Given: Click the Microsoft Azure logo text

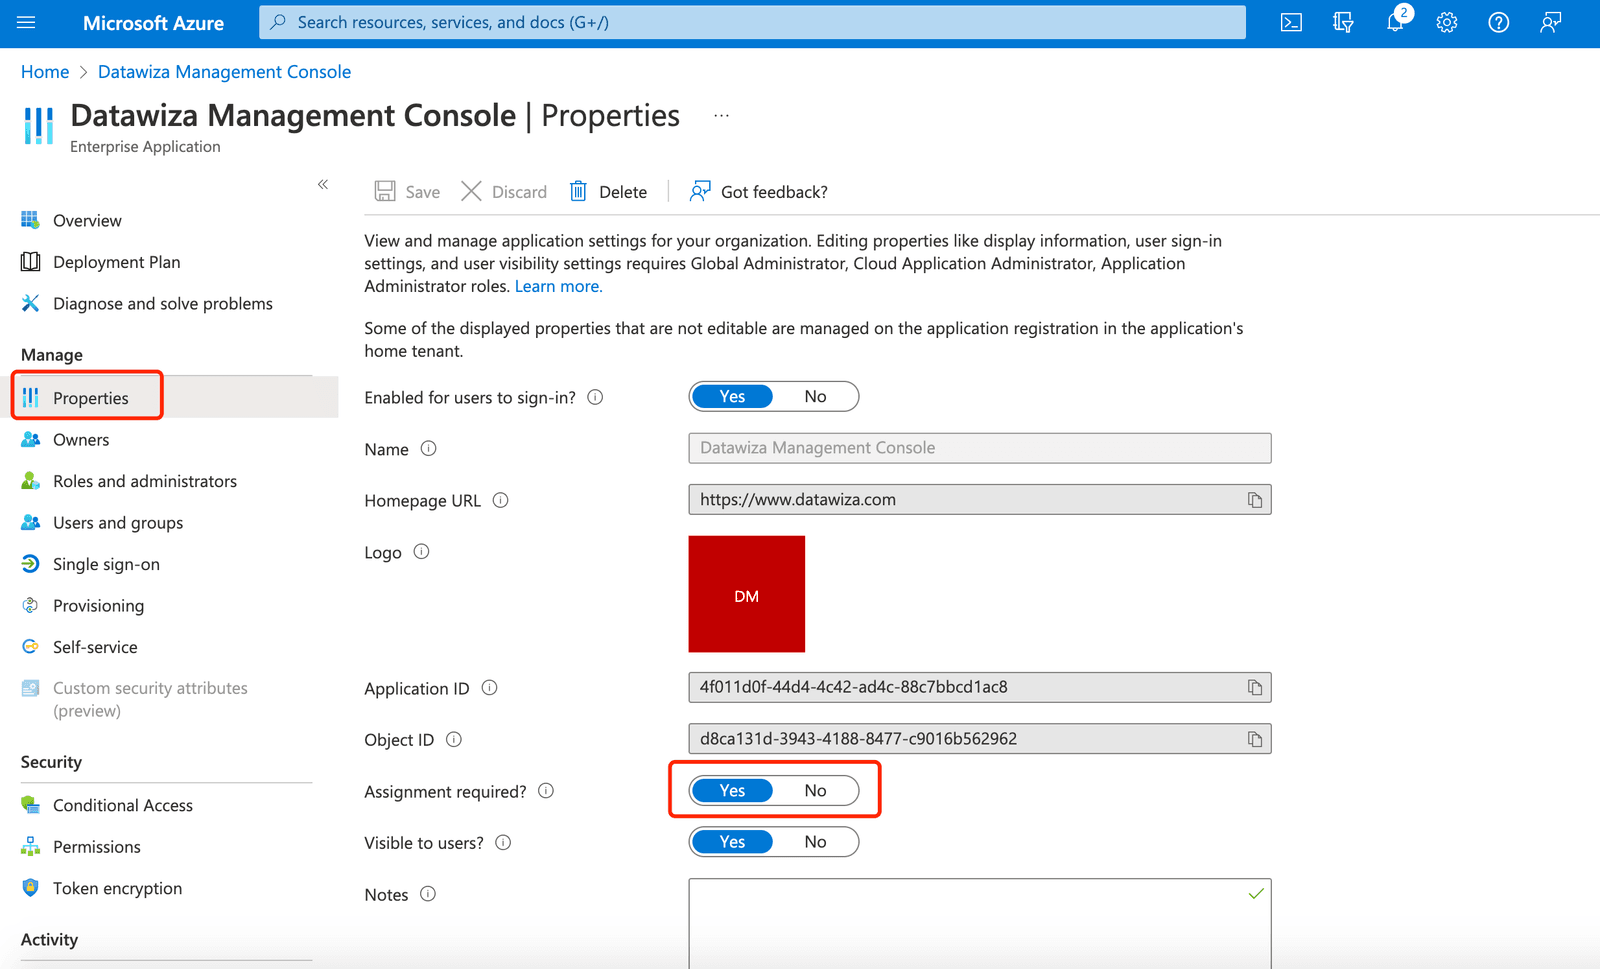Looking at the screenshot, I should coord(153,22).
